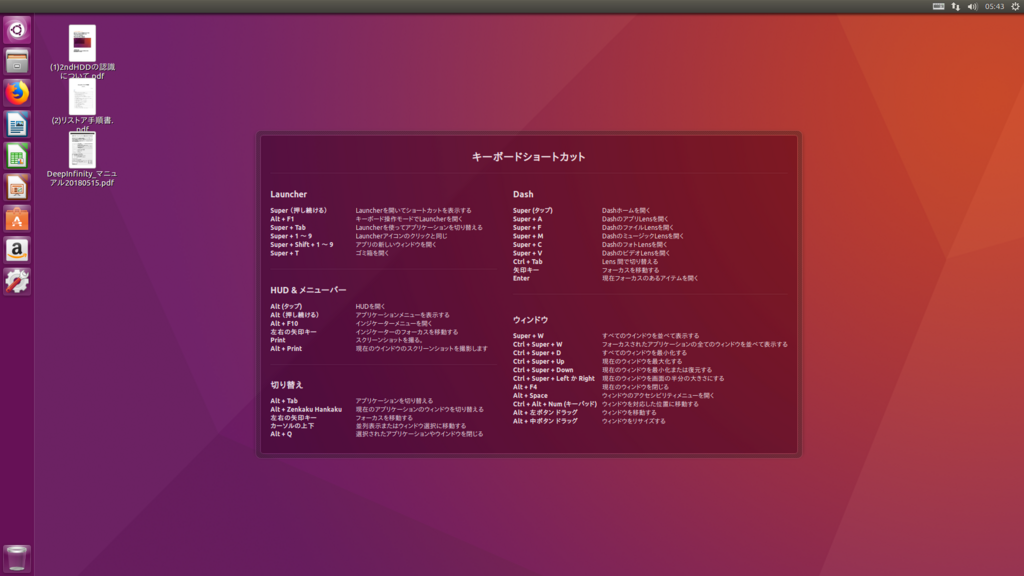Viewport: 1024px width, 576px height.
Task: Launch the Files manager from the launcher
Action: point(17,61)
